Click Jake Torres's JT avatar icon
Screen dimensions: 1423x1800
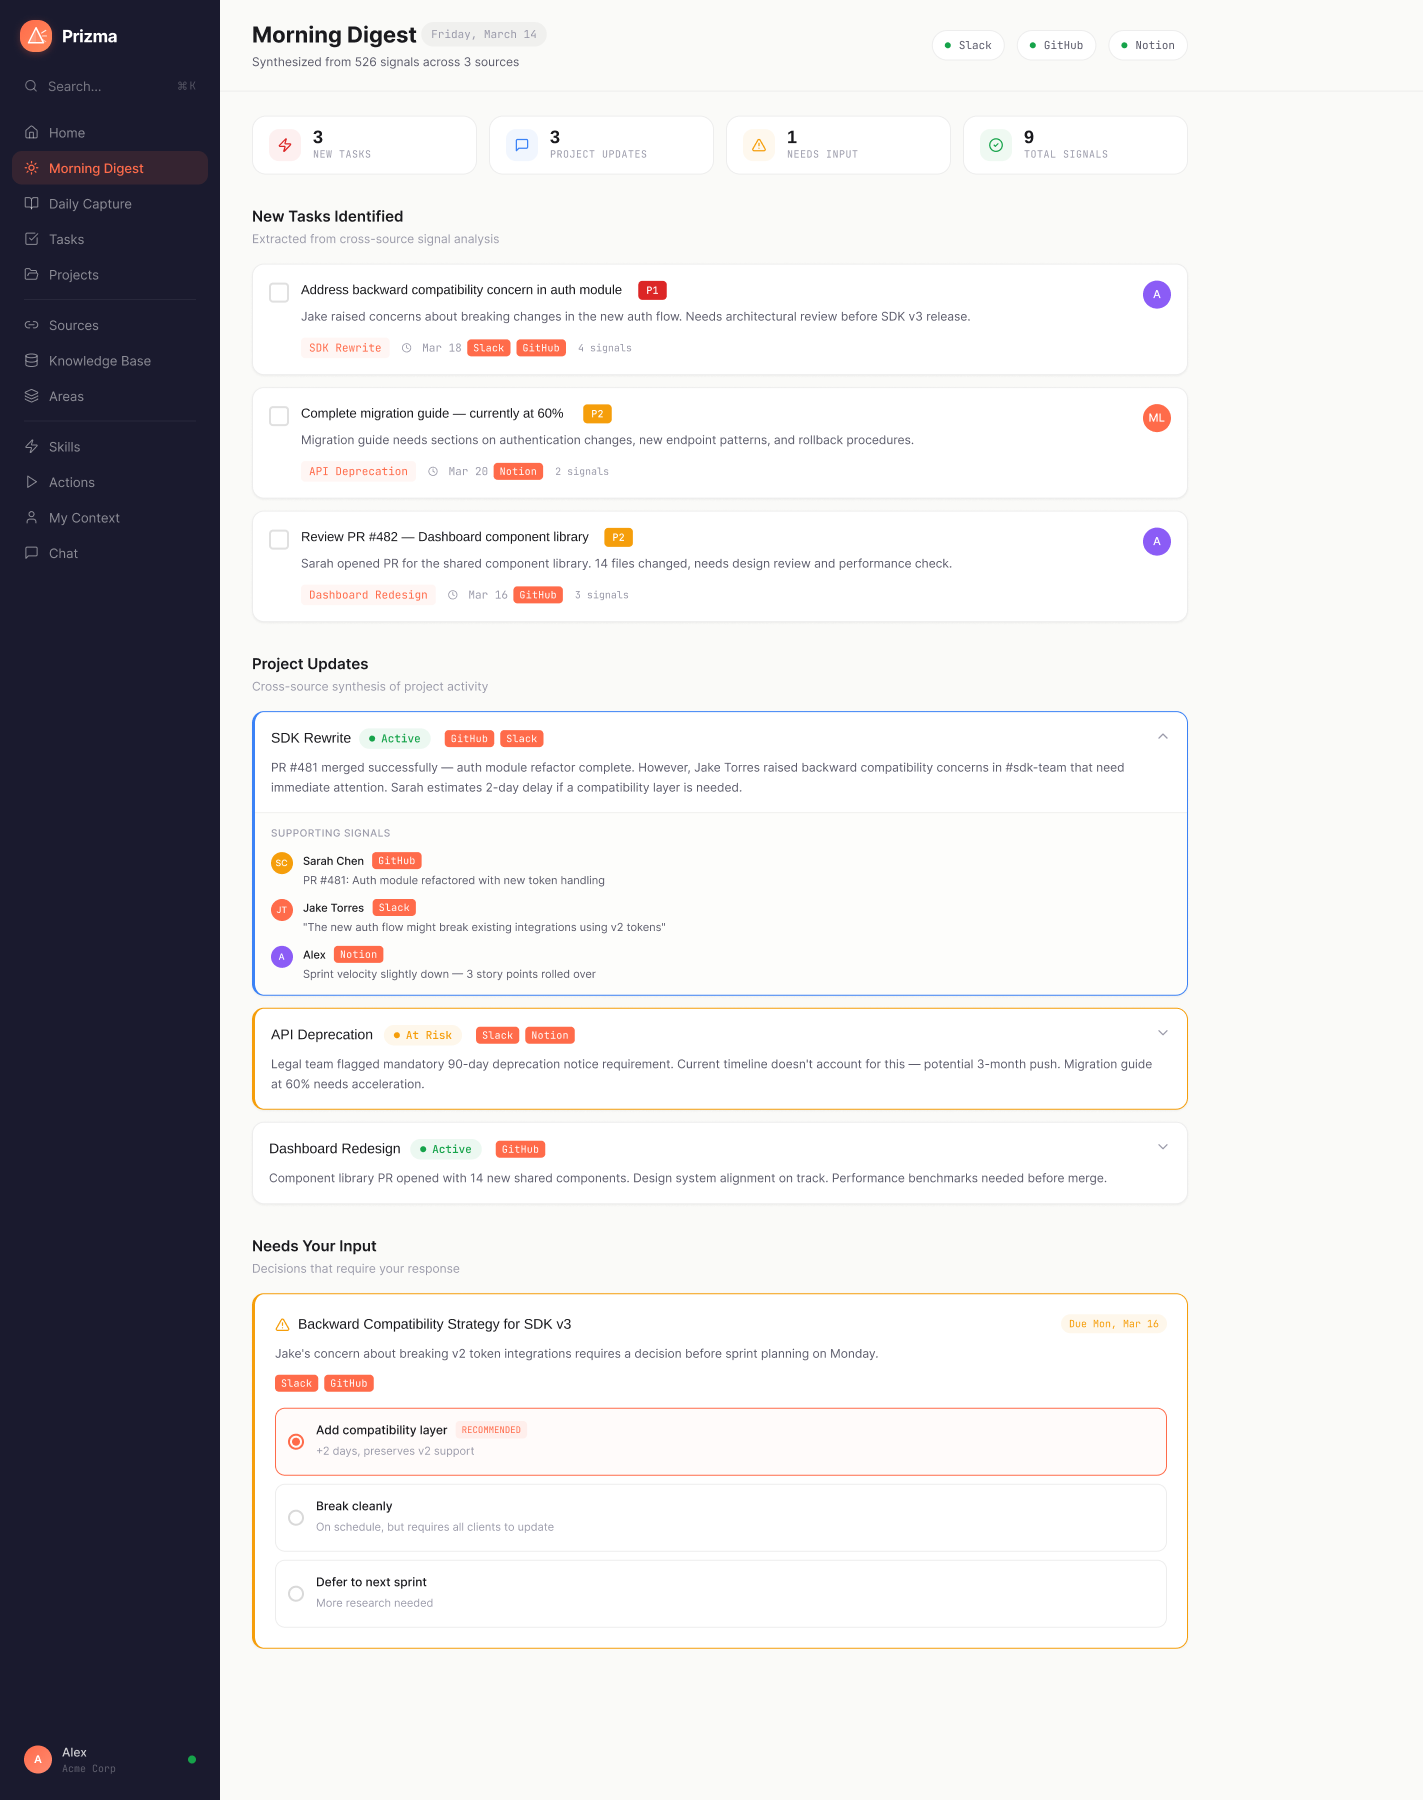(x=282, y=909)
